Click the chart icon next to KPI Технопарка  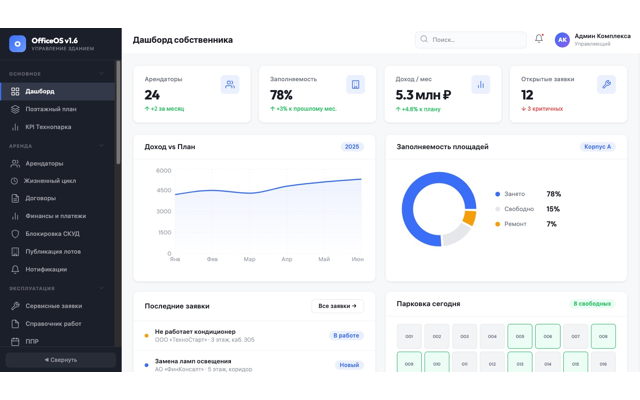(x=15, y=127)
